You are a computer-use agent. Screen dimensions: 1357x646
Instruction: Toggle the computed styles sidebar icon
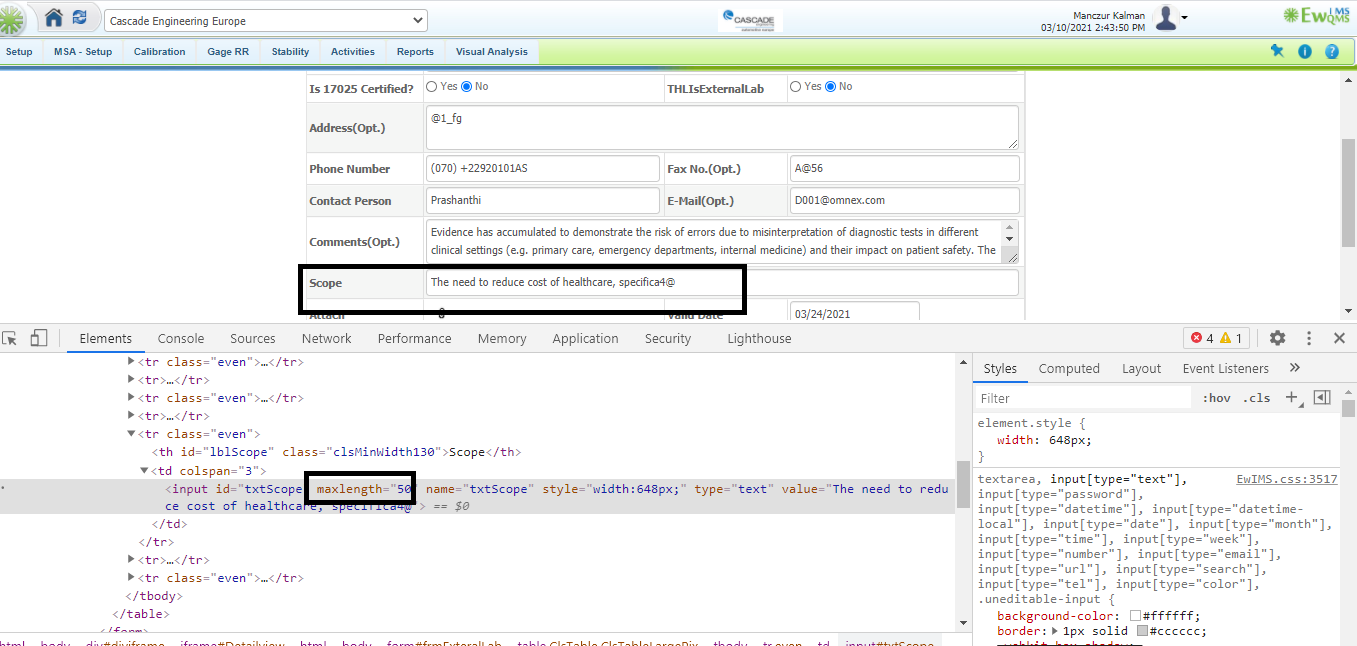1322,397
